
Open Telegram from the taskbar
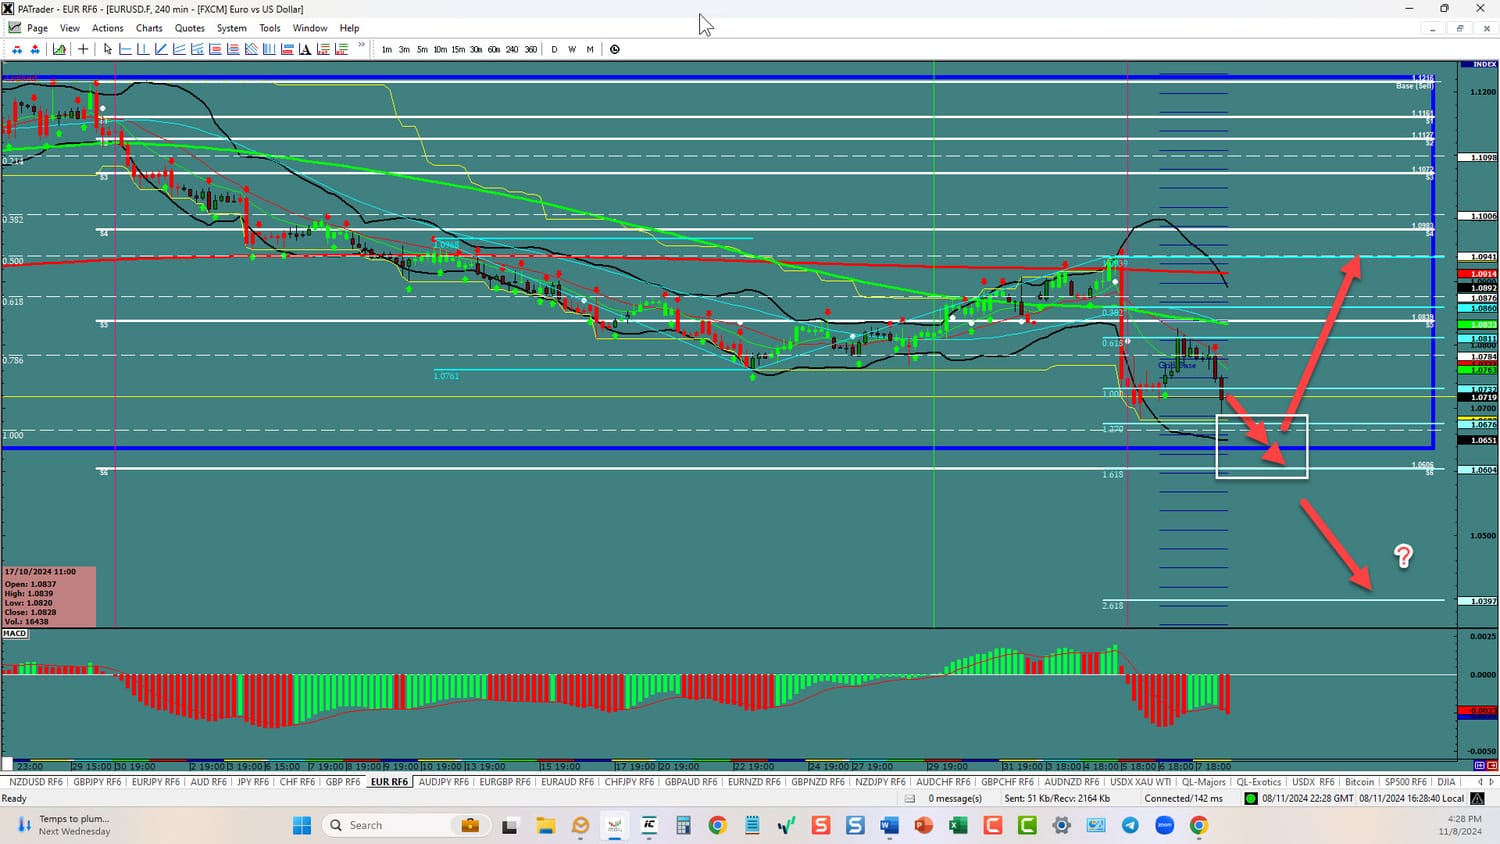click(1130, 825)
